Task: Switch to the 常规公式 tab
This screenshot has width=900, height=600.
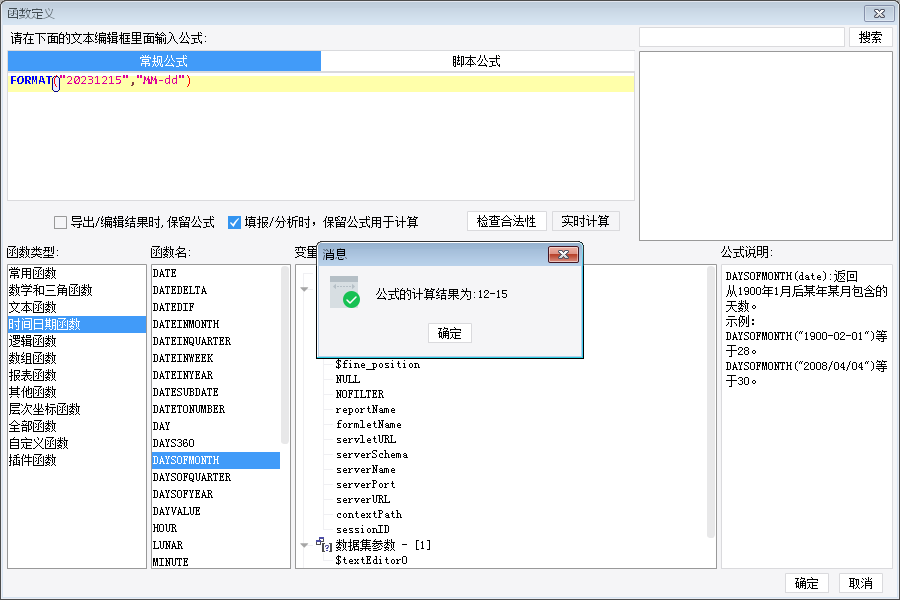Action: (x=164, y=61)
